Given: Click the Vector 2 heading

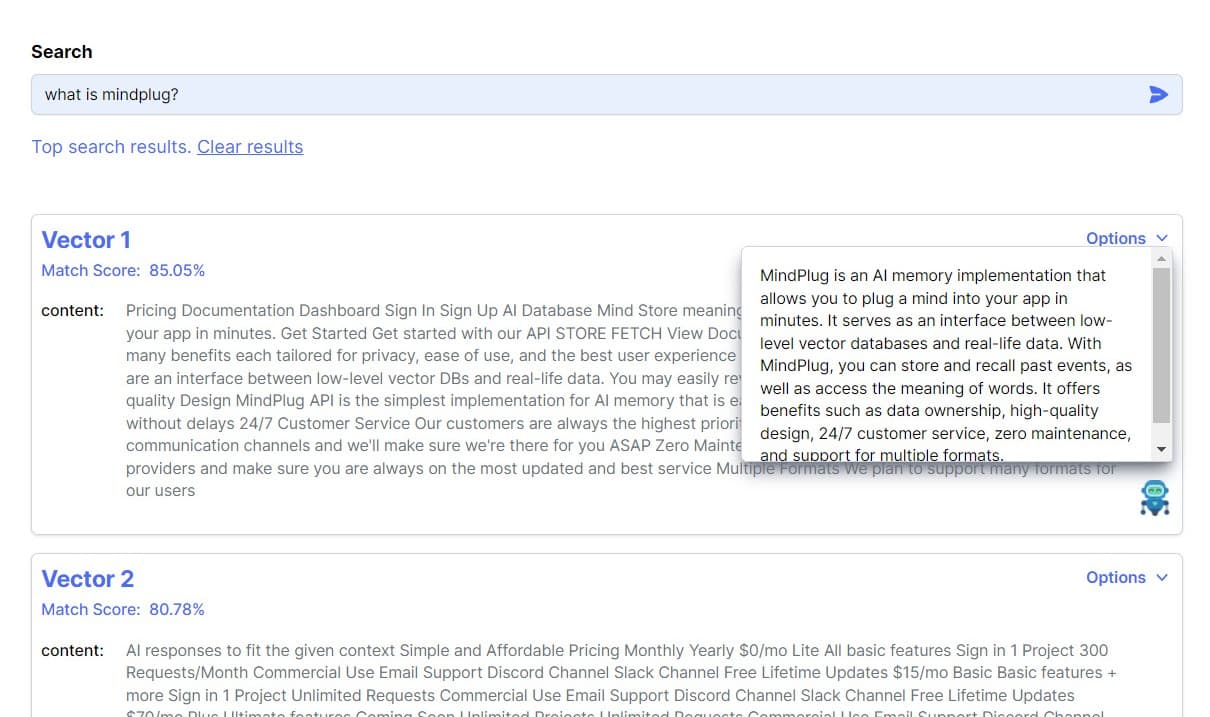Looking at the screenshot, I should tap(87, 579).
